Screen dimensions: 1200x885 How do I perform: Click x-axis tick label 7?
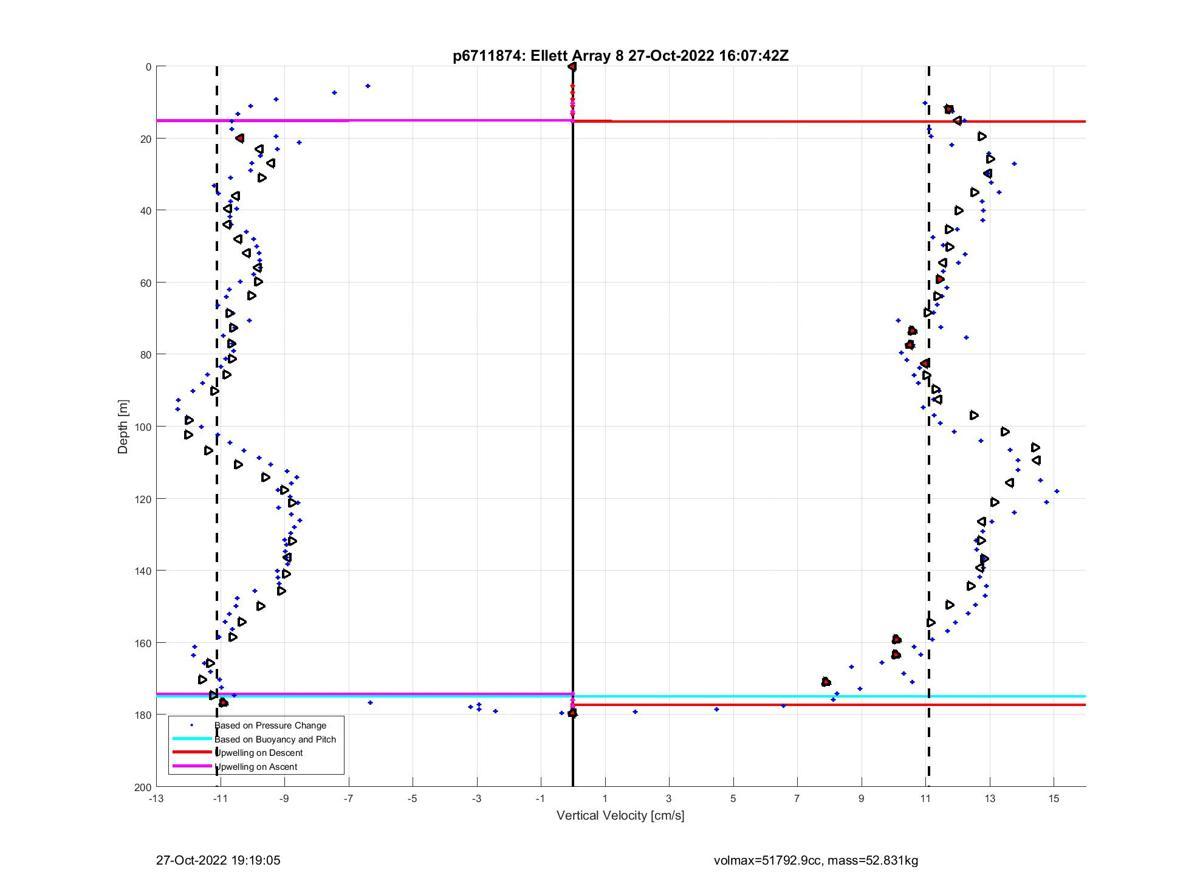point(797,798)
